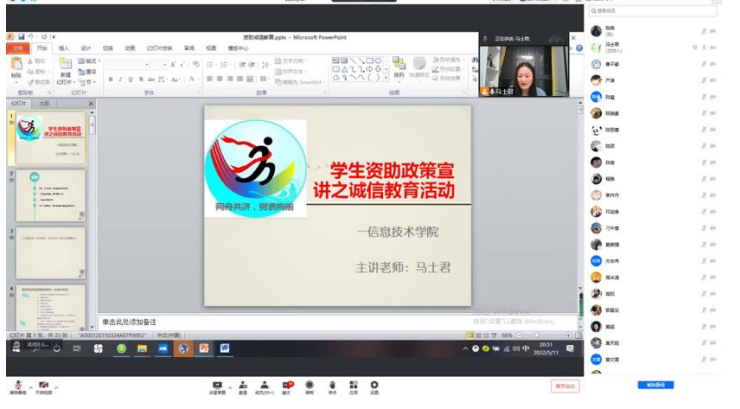Toggle italic formatting in the font group
740x409 pixels.
[118, 79]
